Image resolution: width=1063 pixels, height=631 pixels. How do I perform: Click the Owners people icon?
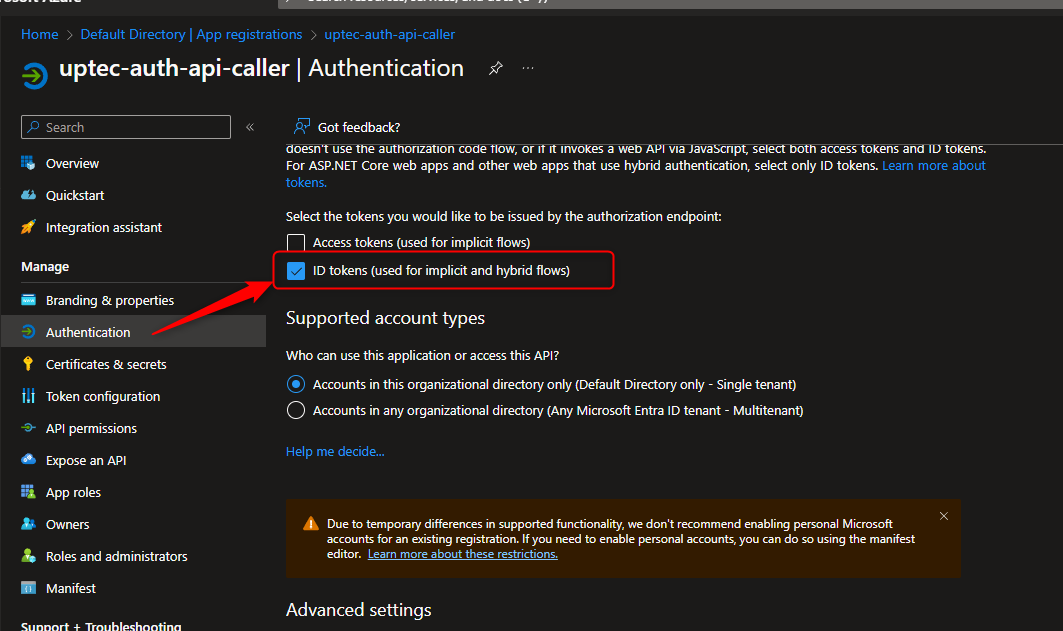coord(29,524)
